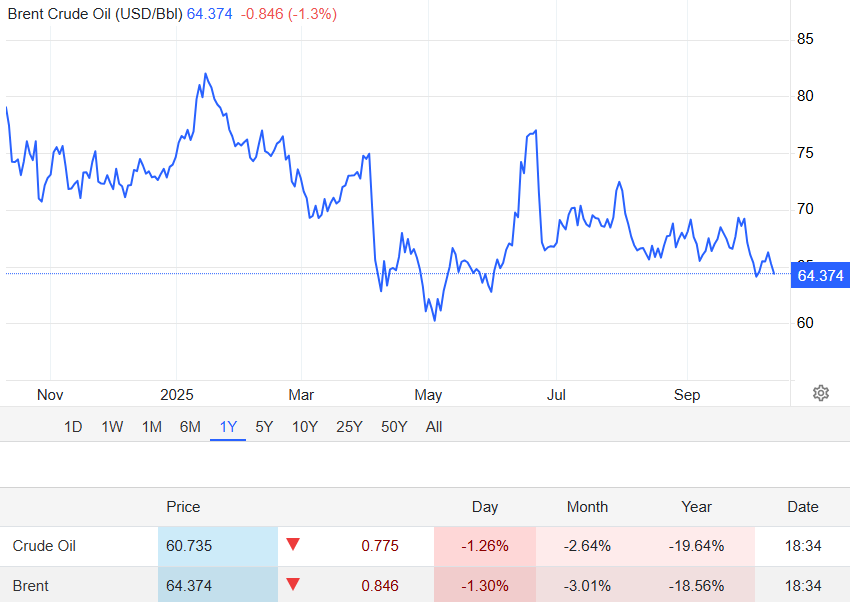Open the Crude Oil commodity link
Screen dimensions: 850x602
pos(44,546)
